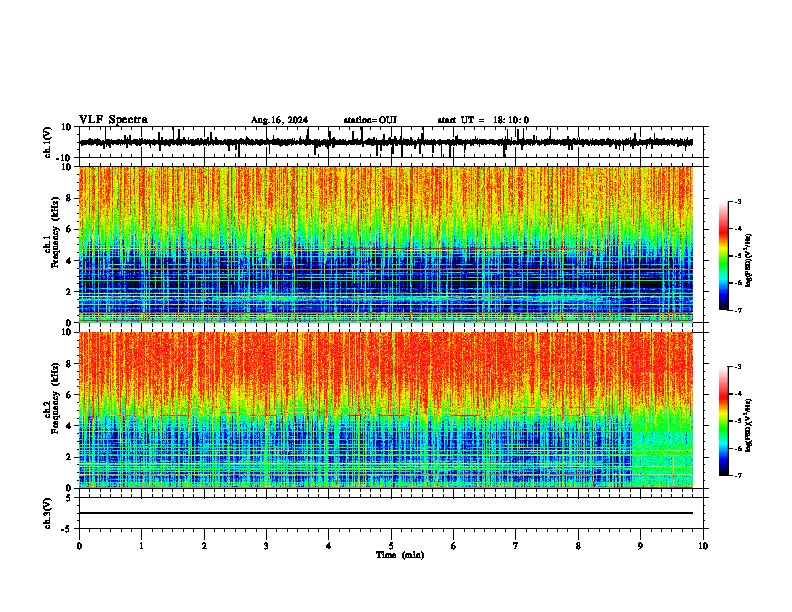Click time axis tick label "3"

coord(267,546)
